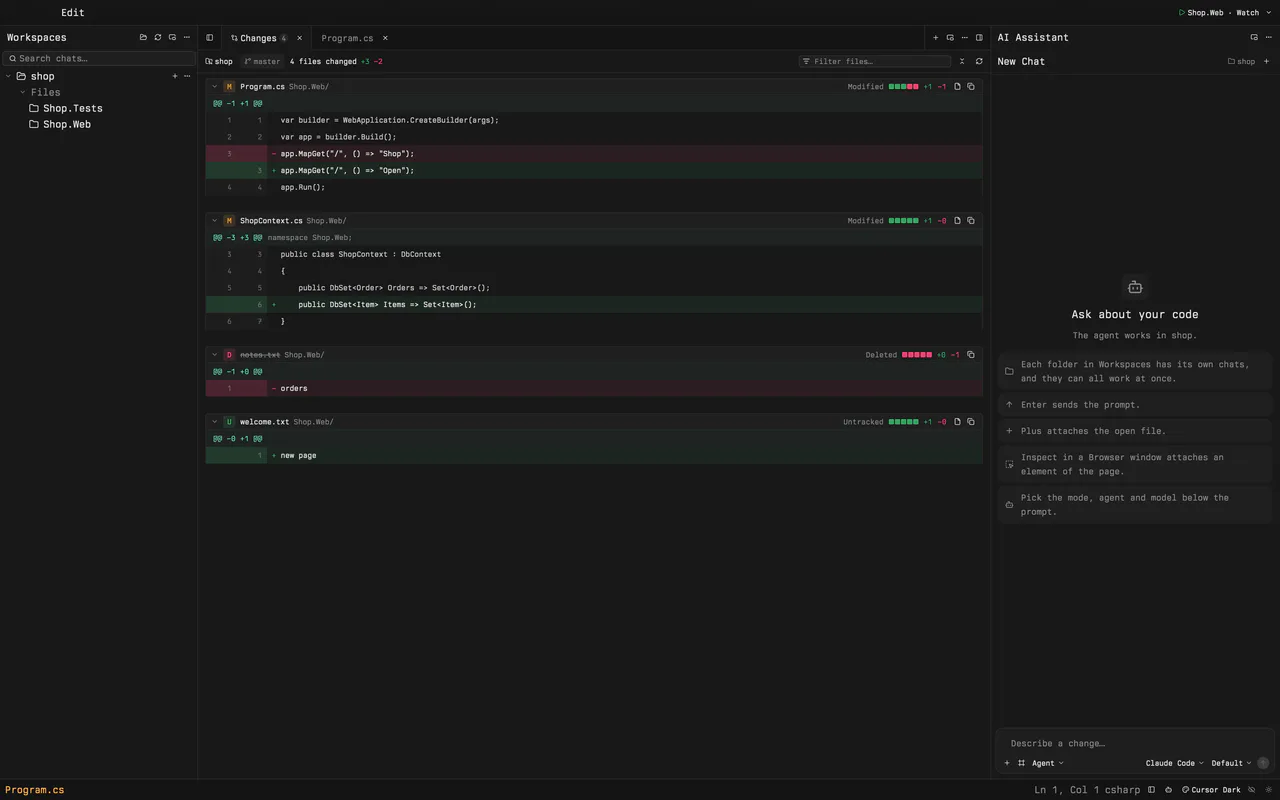Run the Shop.Web Watch configuration
Image resolution: width=1280 pixels, height=800 pixels.
pyautogui.click(x=1219, y=13)
